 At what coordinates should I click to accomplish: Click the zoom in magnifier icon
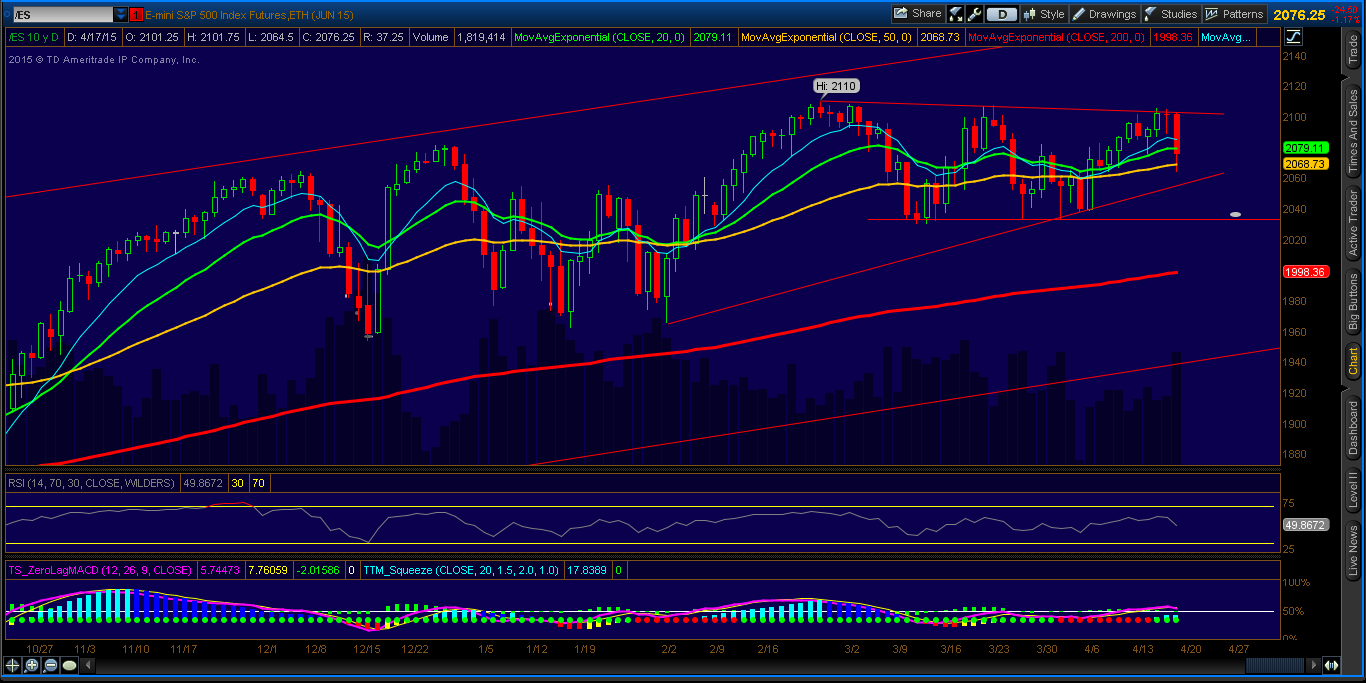point(31,665)
